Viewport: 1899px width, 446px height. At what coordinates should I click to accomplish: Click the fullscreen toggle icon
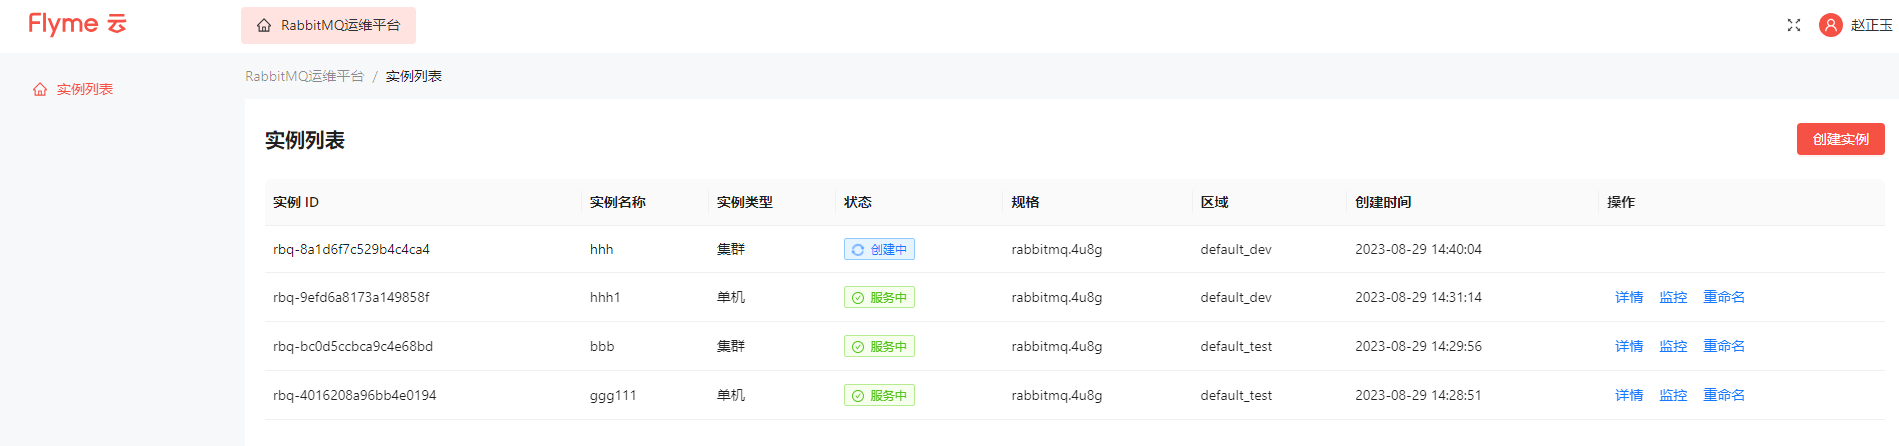pyautogui.click(x=1793, y=25)
